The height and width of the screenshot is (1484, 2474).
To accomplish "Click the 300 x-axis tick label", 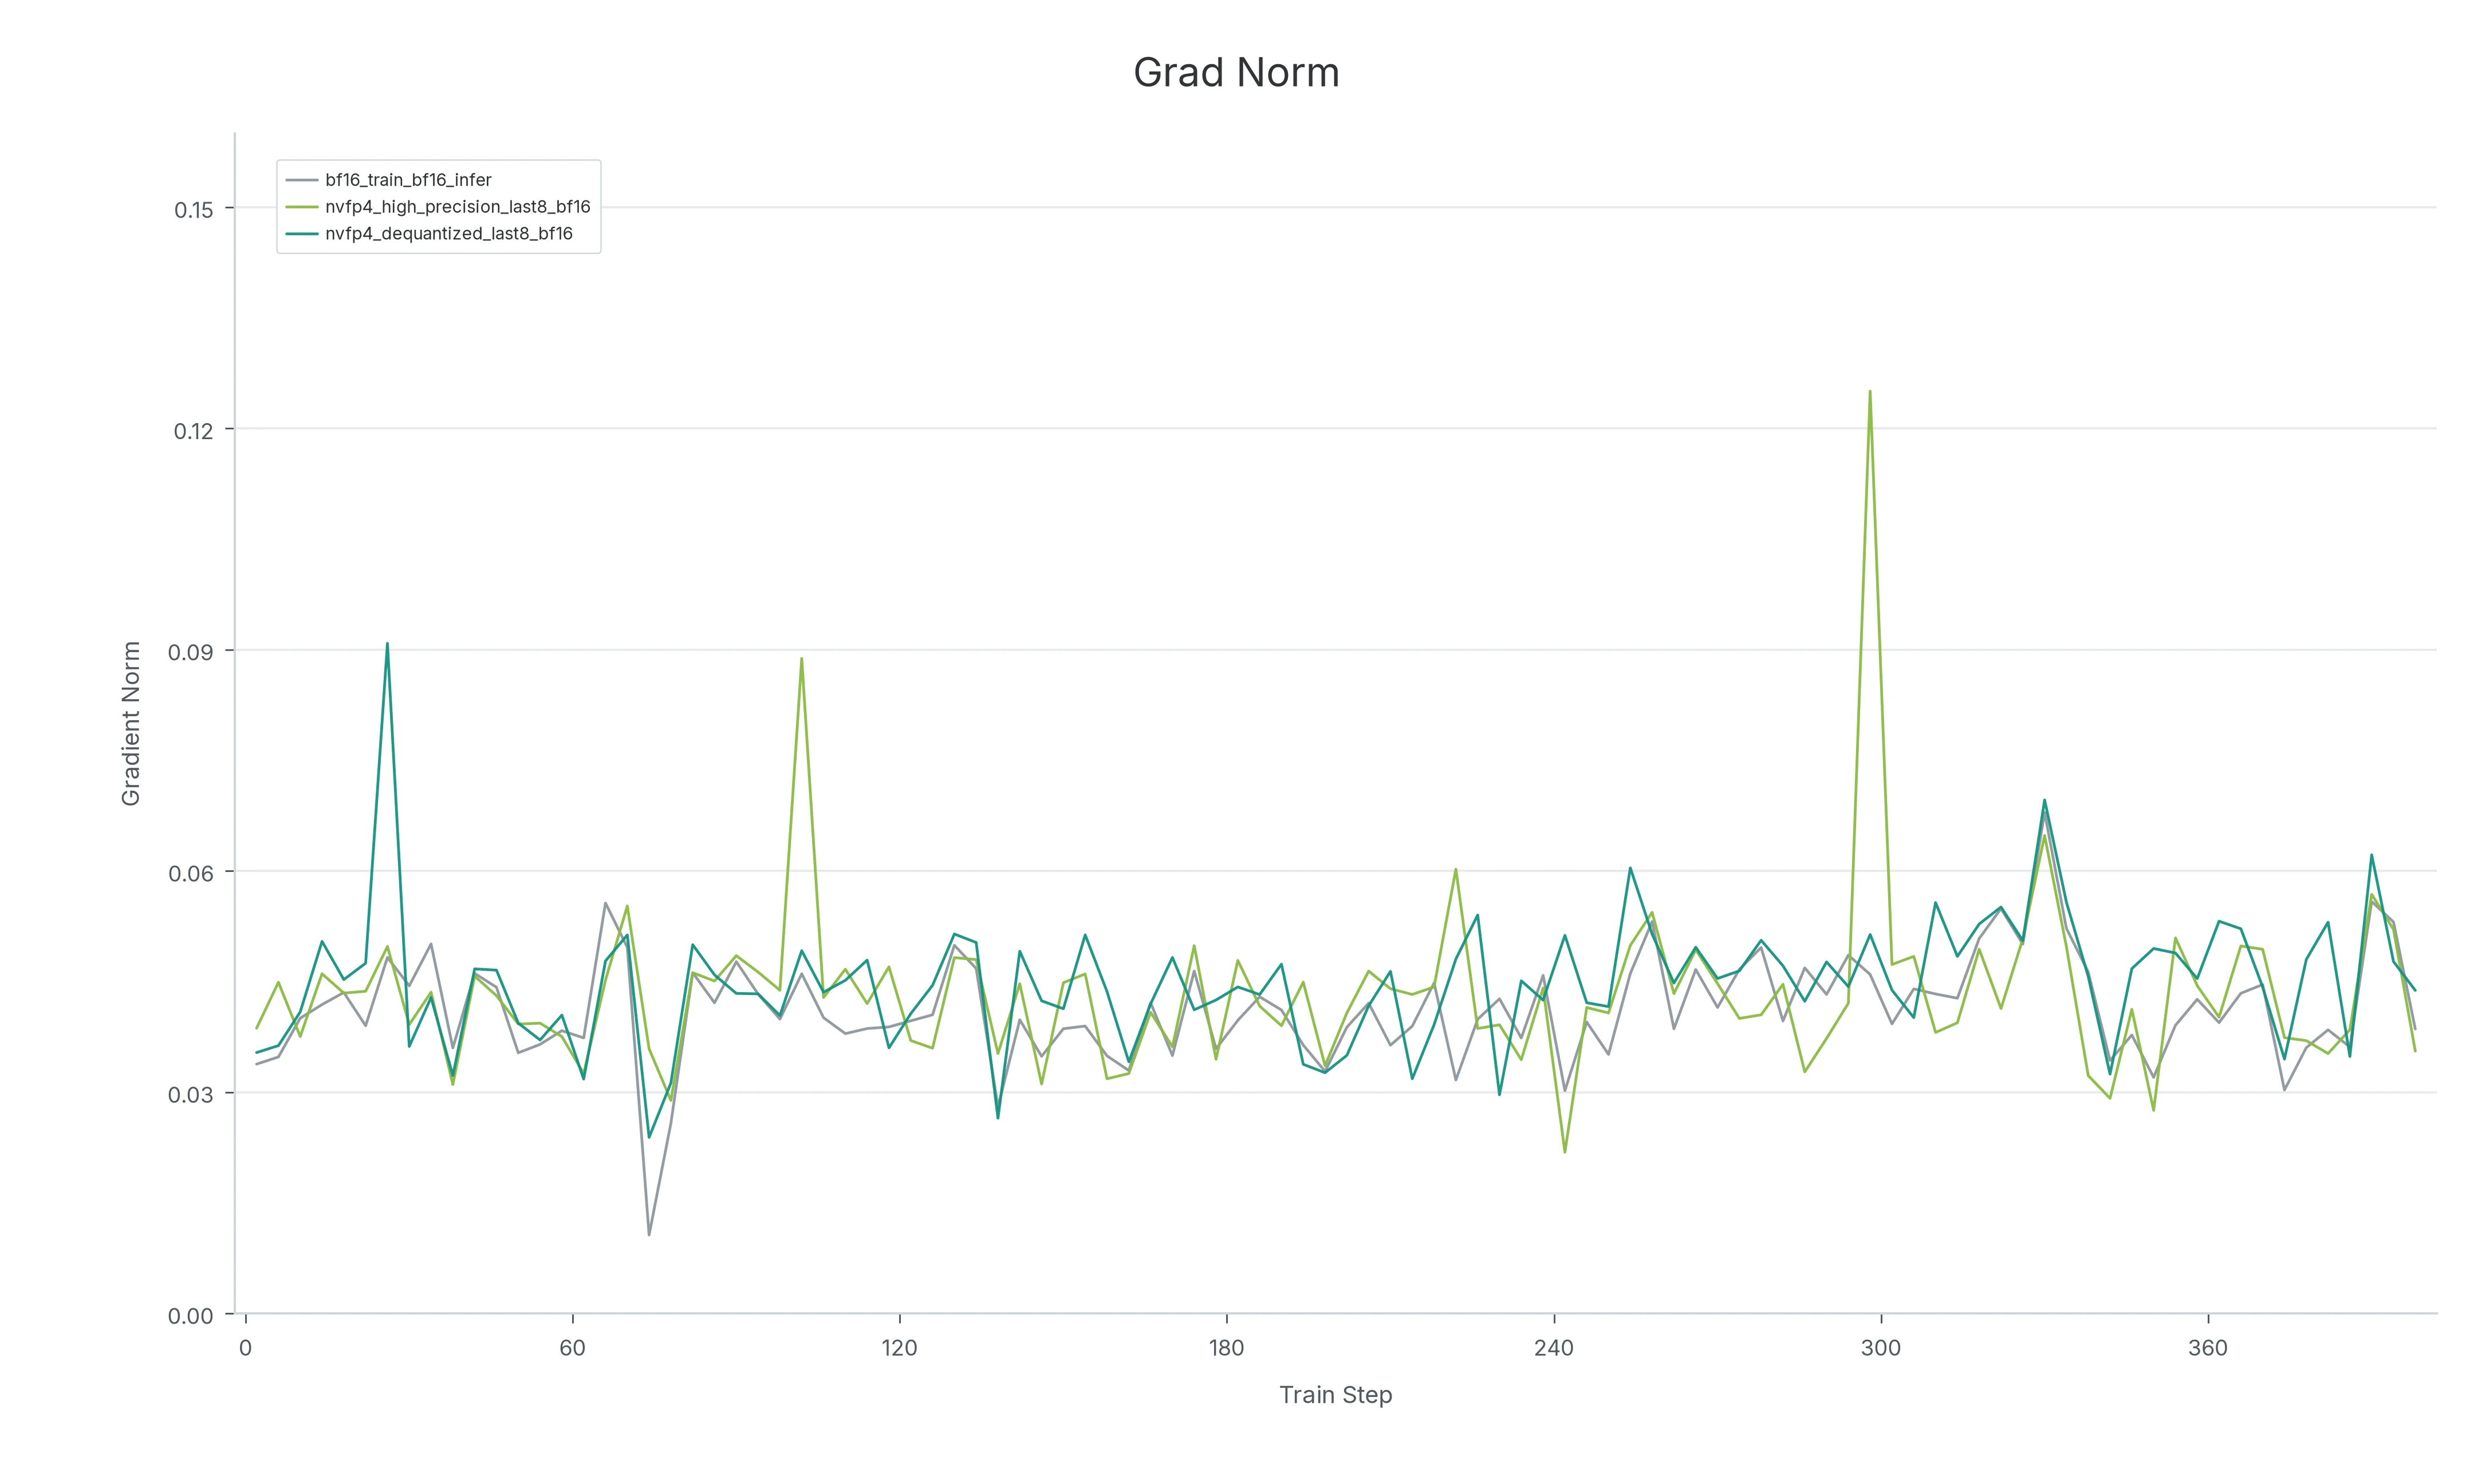I will coord(1881,1348).
